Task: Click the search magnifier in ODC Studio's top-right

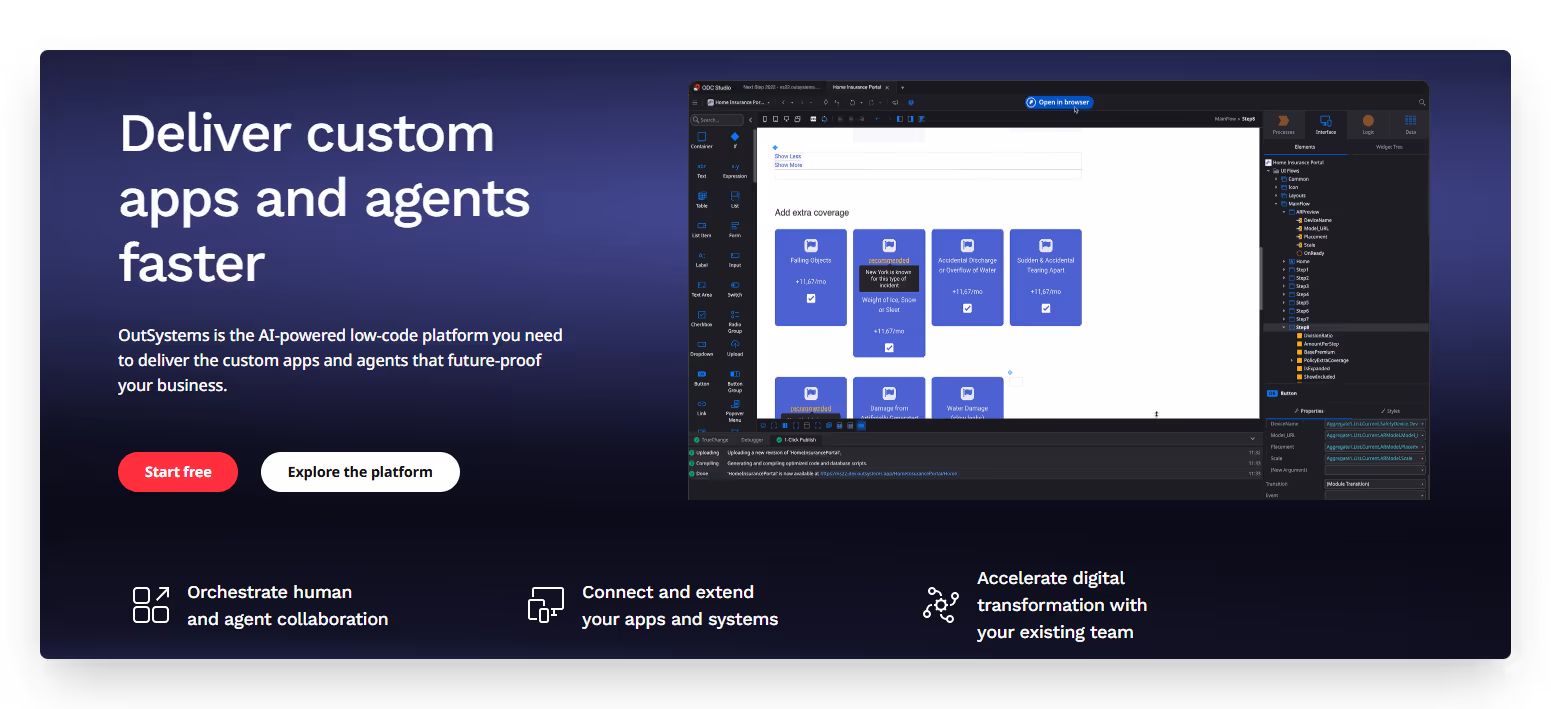Action: [x=1422, y=102]
